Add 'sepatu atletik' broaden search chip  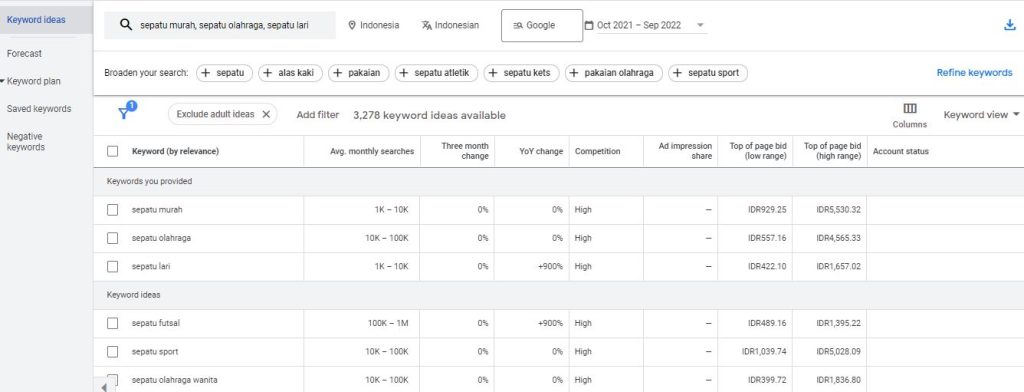click(x=436, y=73)
